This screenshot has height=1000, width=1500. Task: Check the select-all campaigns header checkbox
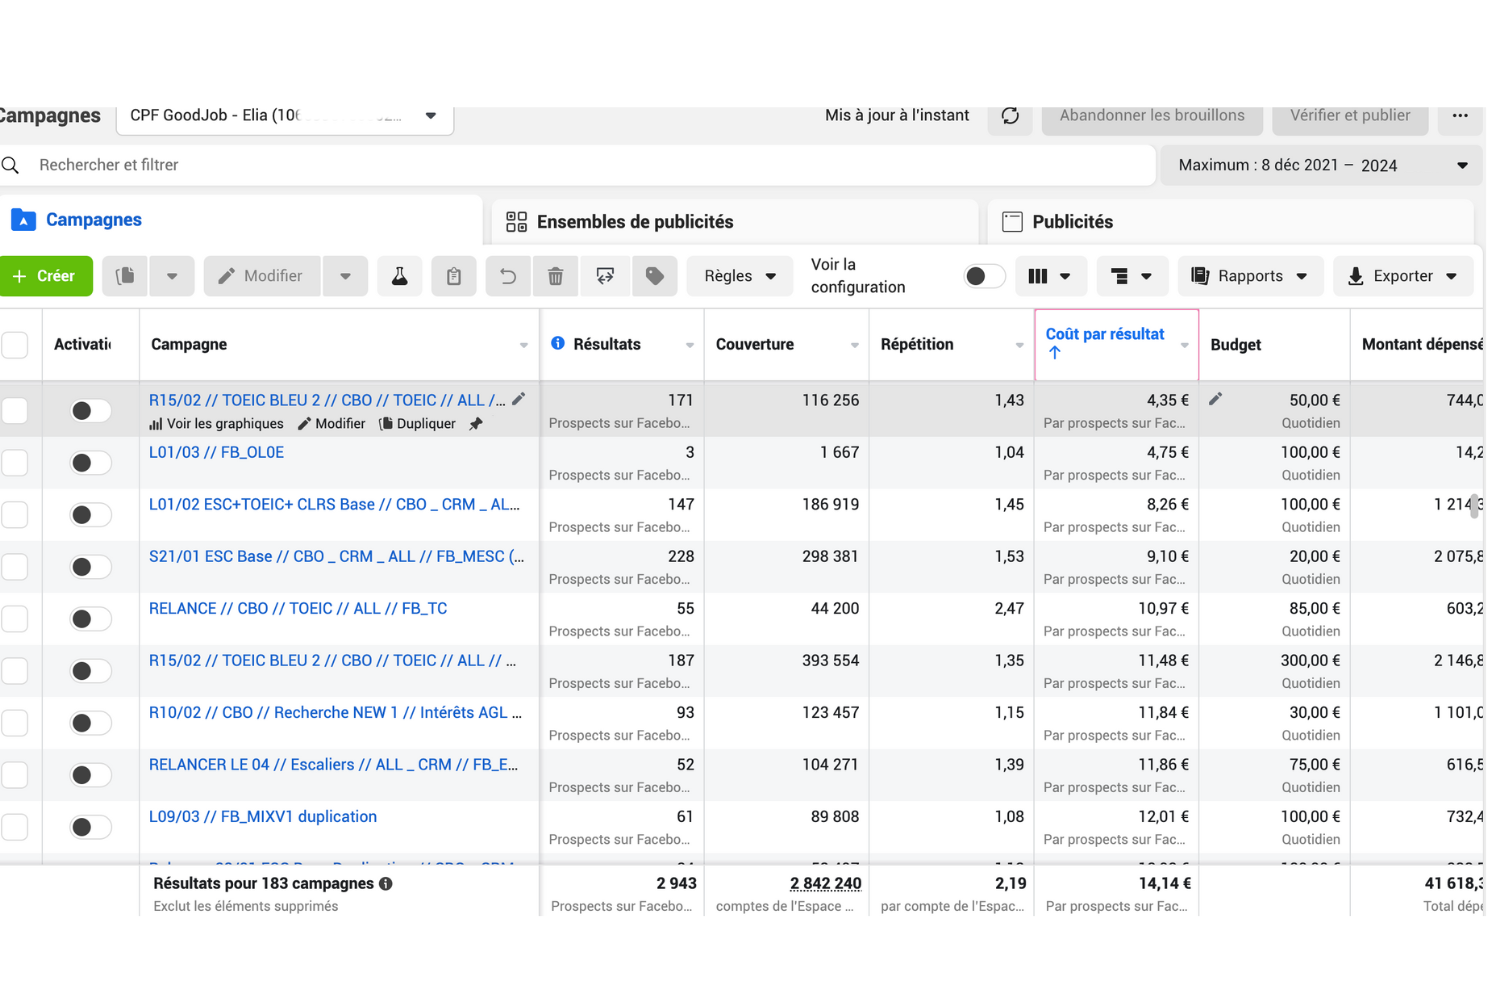(x=15, y=345)
